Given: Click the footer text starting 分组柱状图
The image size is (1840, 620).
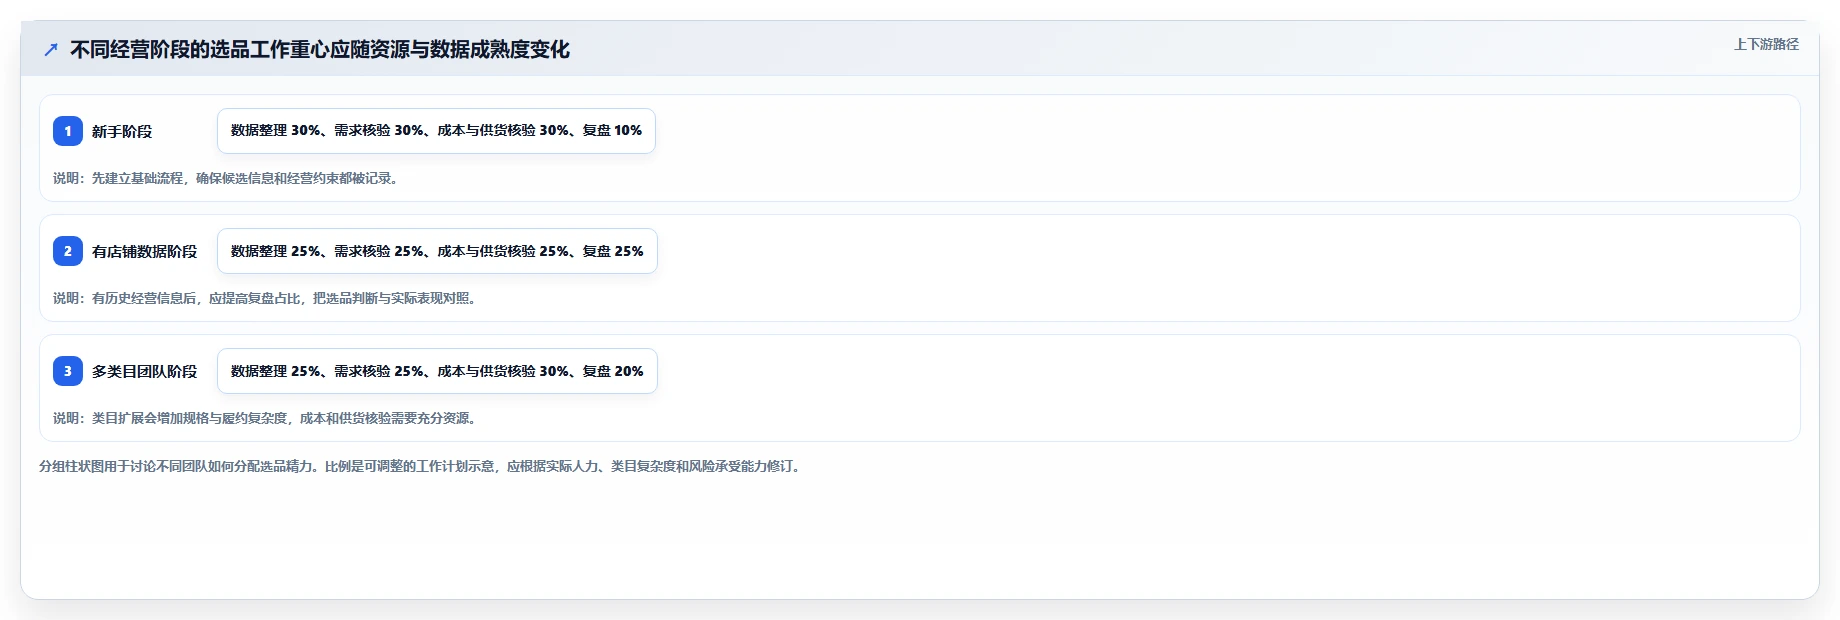Looking at the screenshot, I should tap(422, 466).
